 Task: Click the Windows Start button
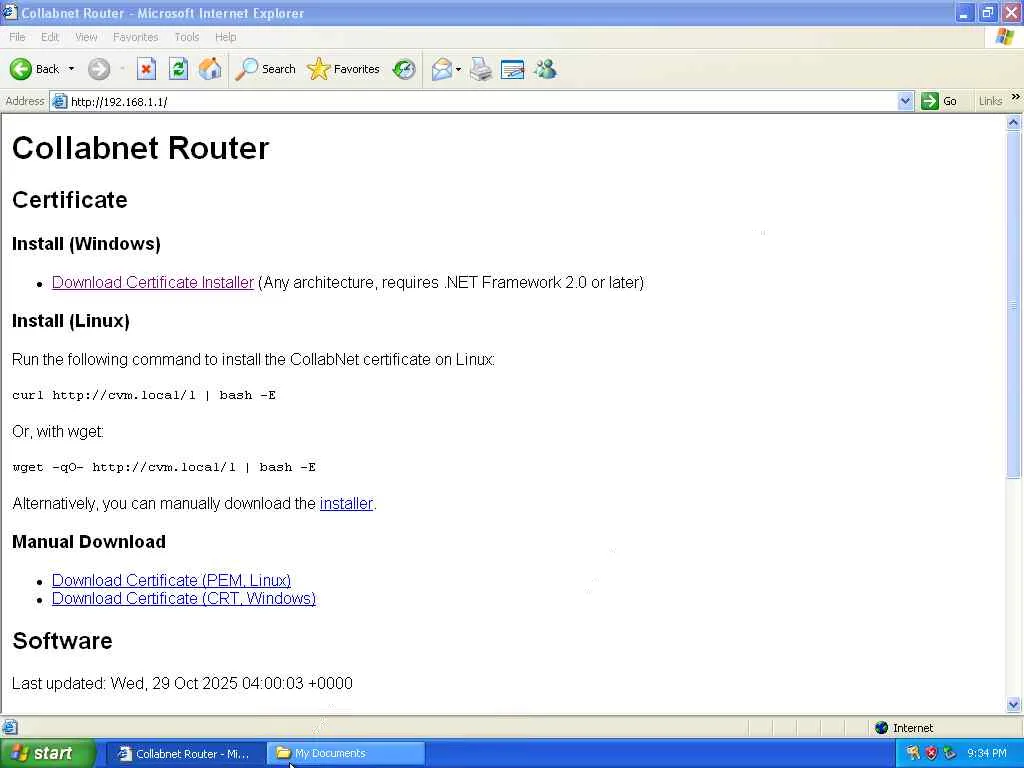[x=47, y=753]
